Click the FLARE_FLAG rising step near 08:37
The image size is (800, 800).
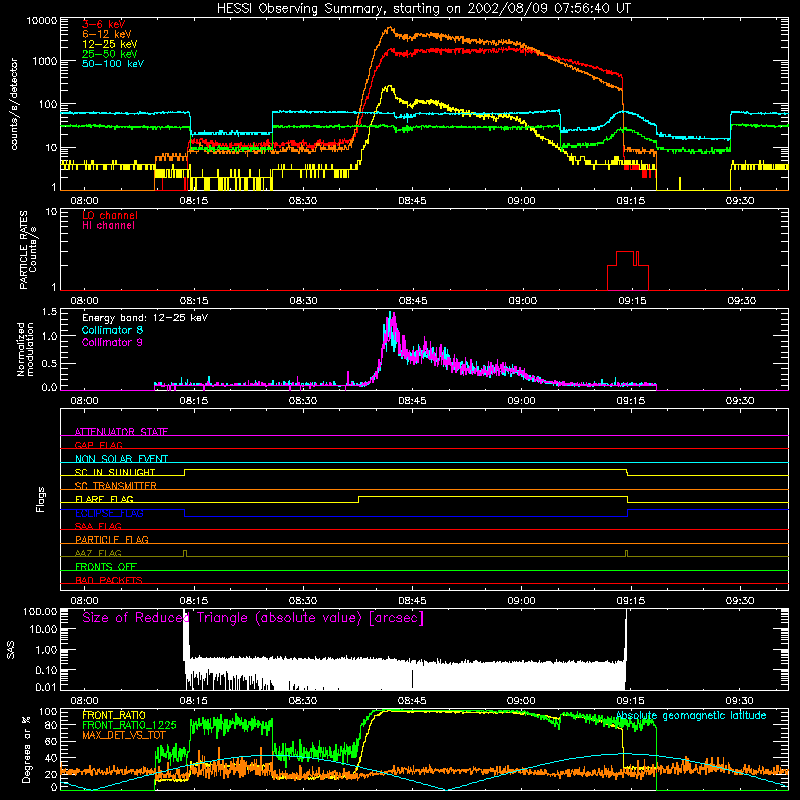359,499
